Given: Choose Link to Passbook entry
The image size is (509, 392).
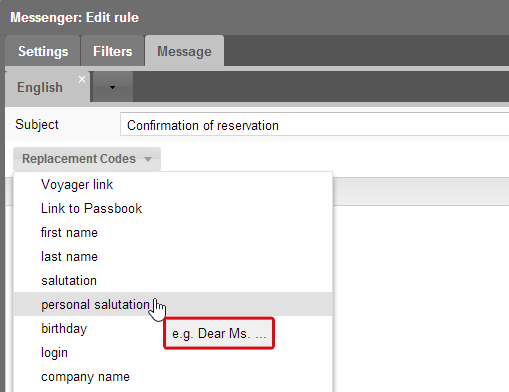Looking at the screenshot, I should point(173,208).
